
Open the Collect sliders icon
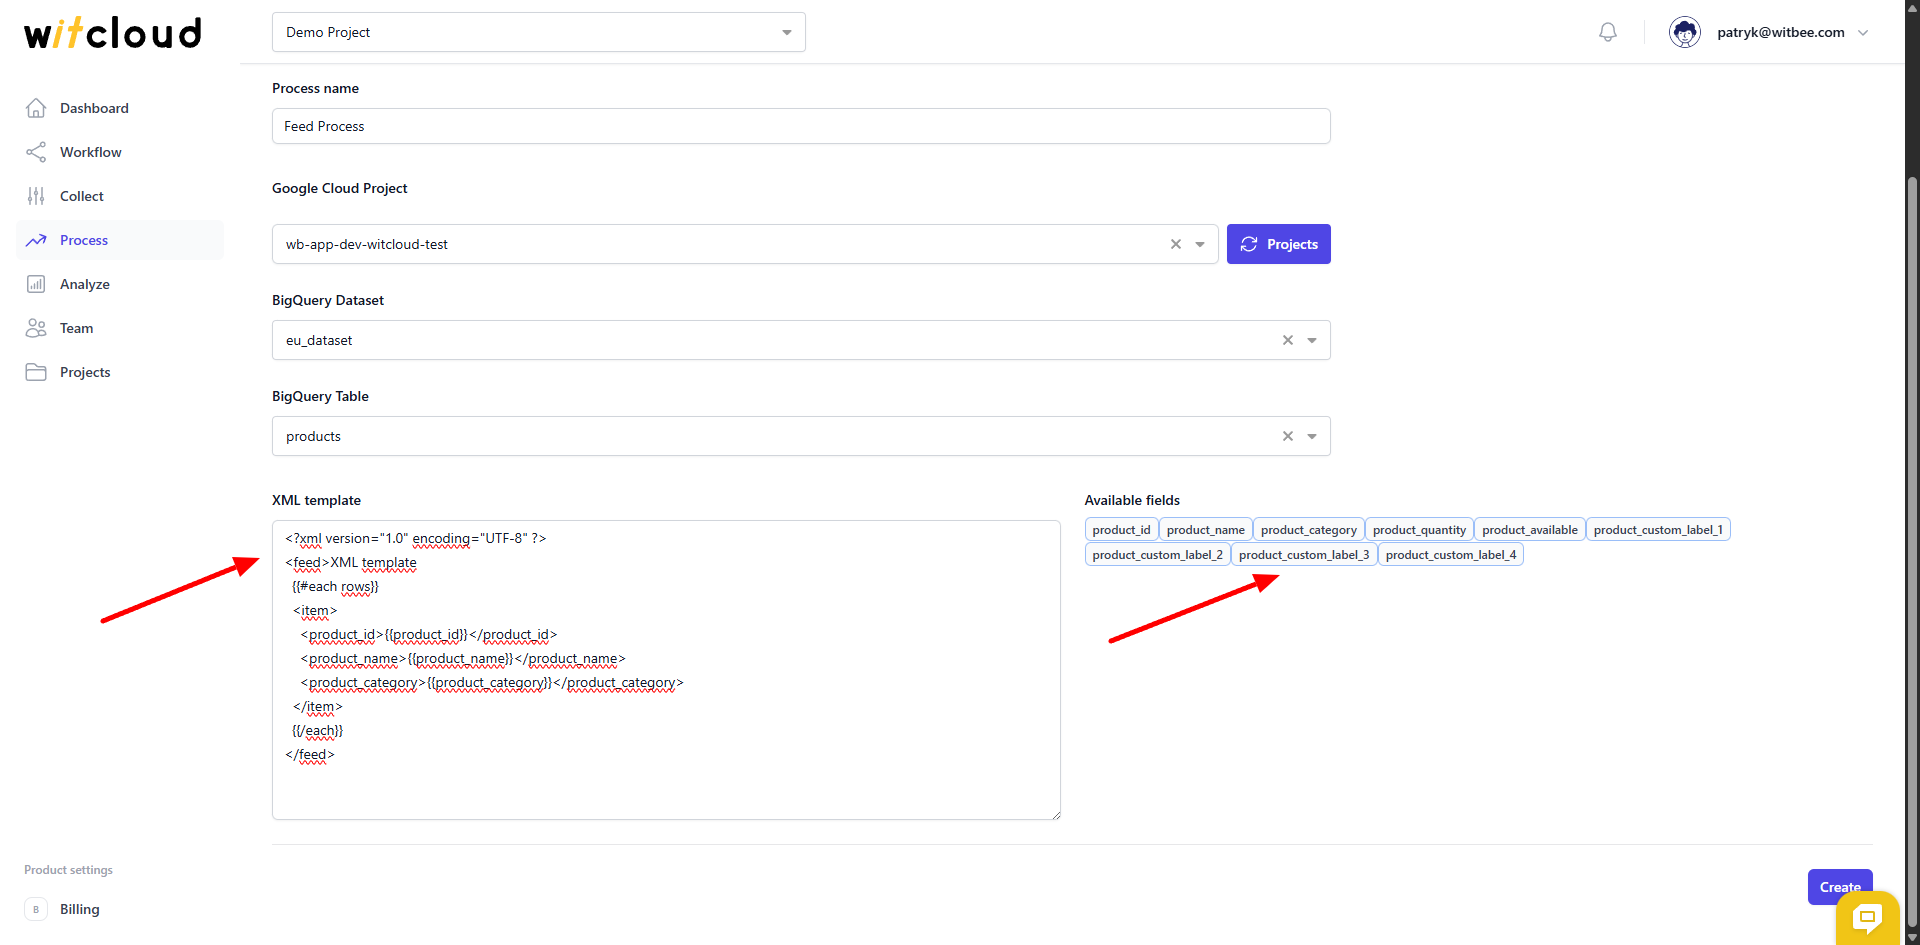(36, 196)
